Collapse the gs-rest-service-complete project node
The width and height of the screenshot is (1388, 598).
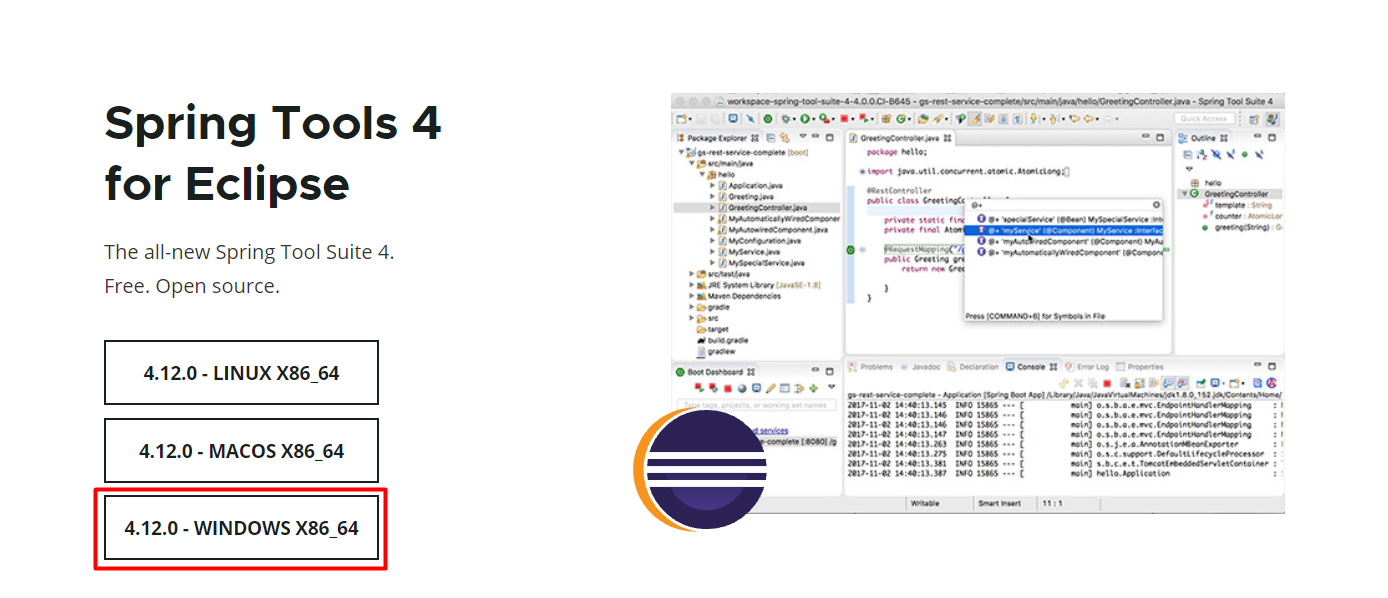pos(682,152)
